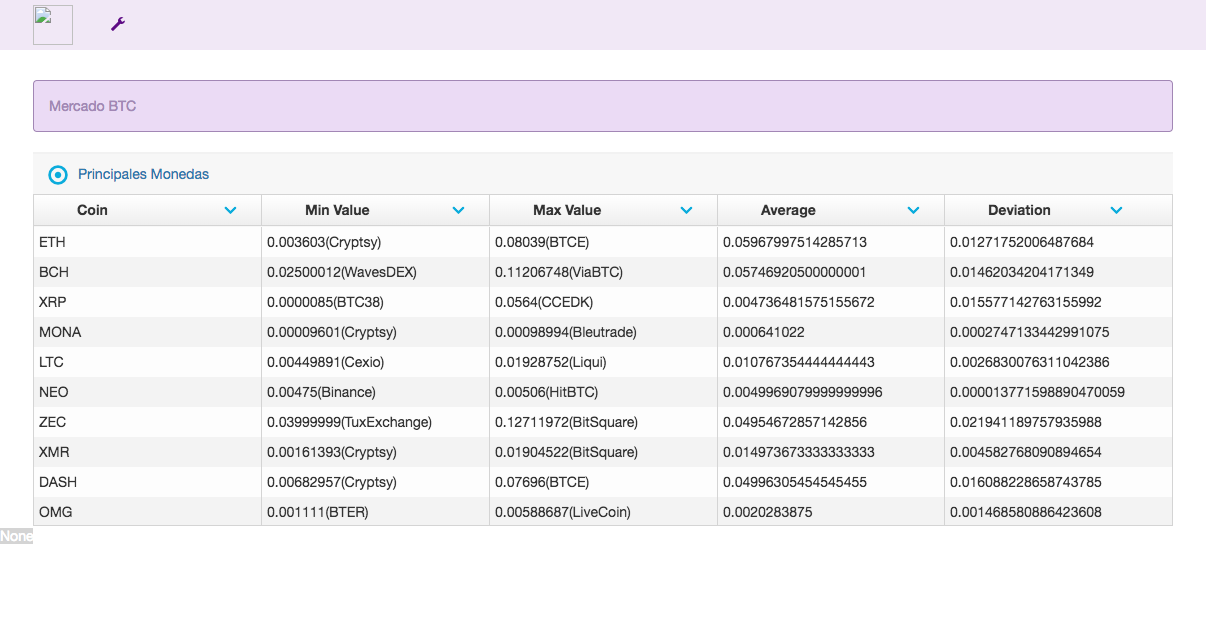Click LTC average 0.010767354444444443

[x=799, y=362]
